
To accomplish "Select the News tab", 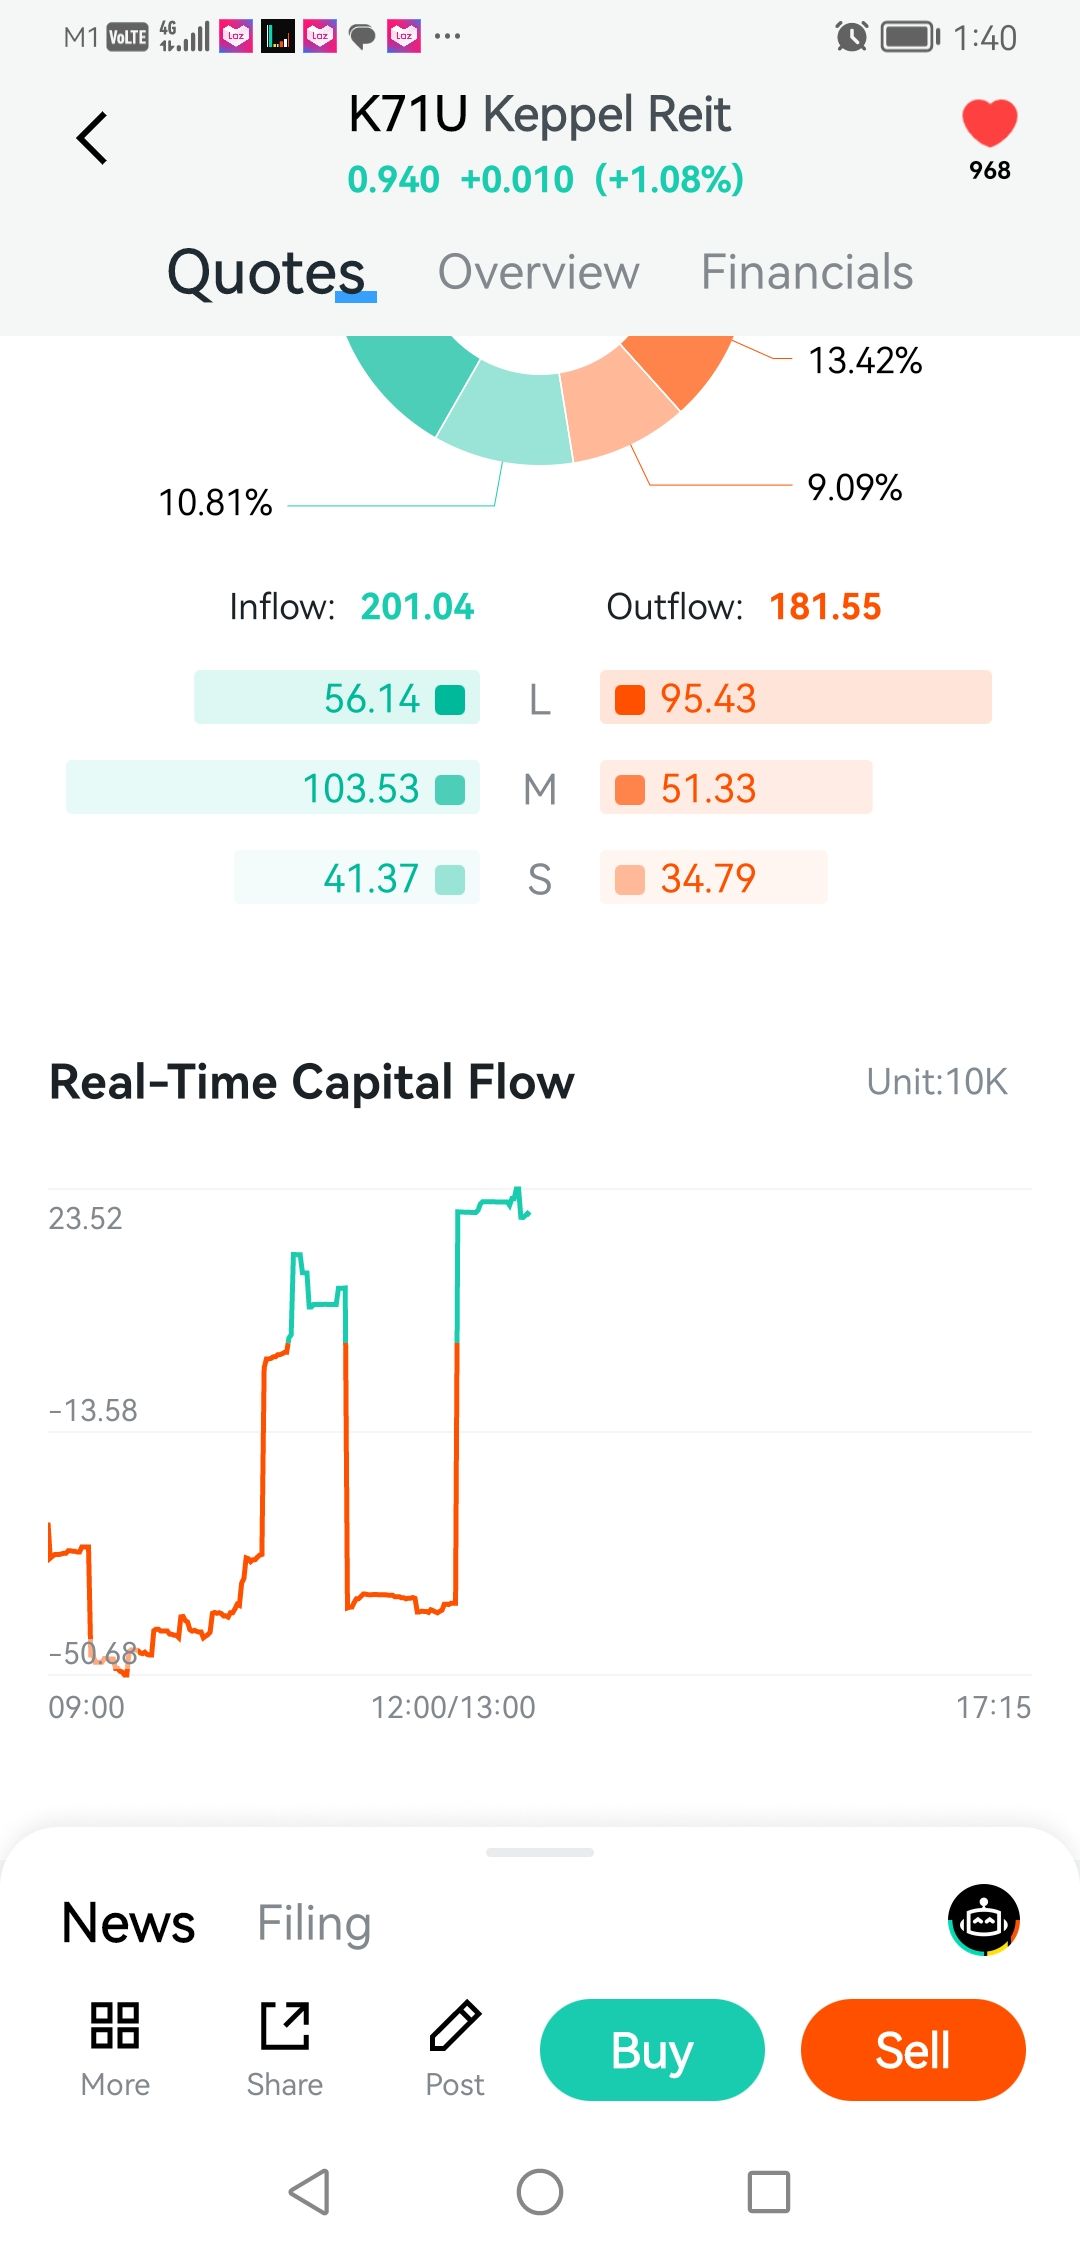I will pos(128,1922).
